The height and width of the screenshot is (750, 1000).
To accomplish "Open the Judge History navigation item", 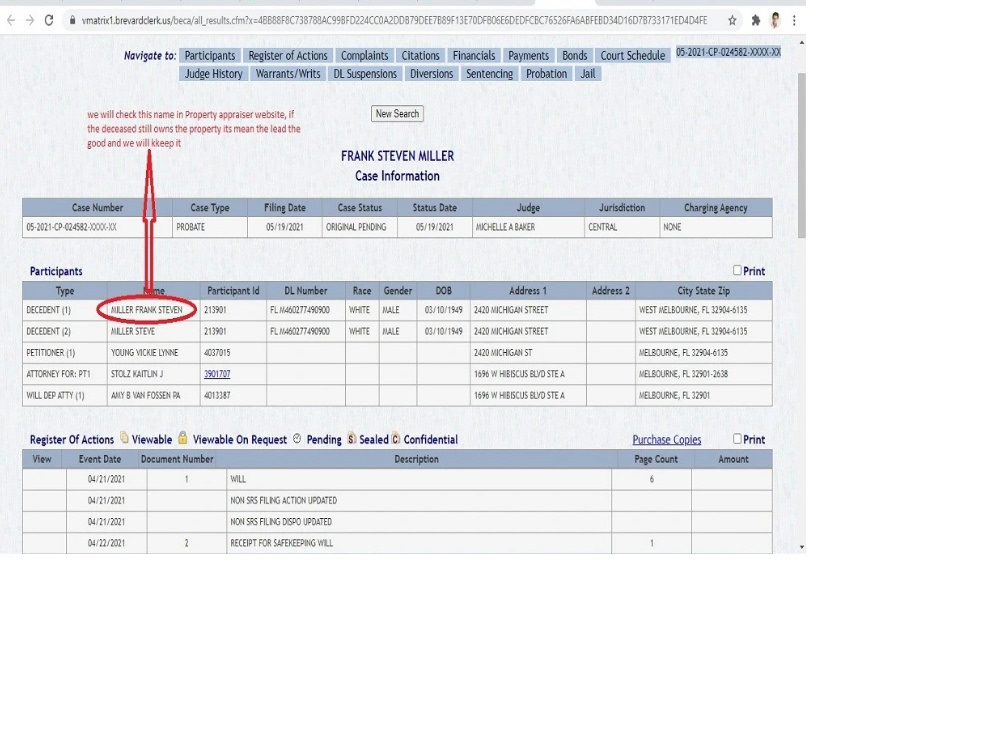I will point(214,74).
